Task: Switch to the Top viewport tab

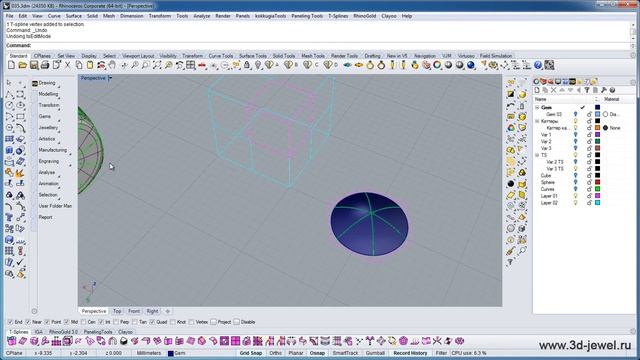Action: [x=117, y=311]
